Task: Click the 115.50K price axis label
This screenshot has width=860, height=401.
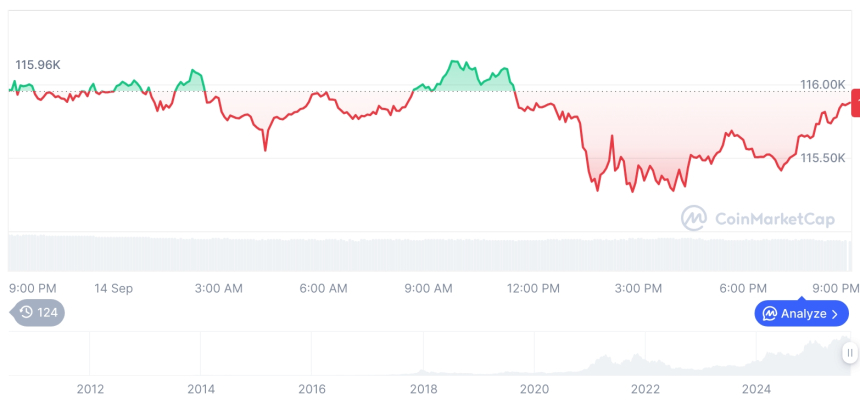Action: [823, 158]
